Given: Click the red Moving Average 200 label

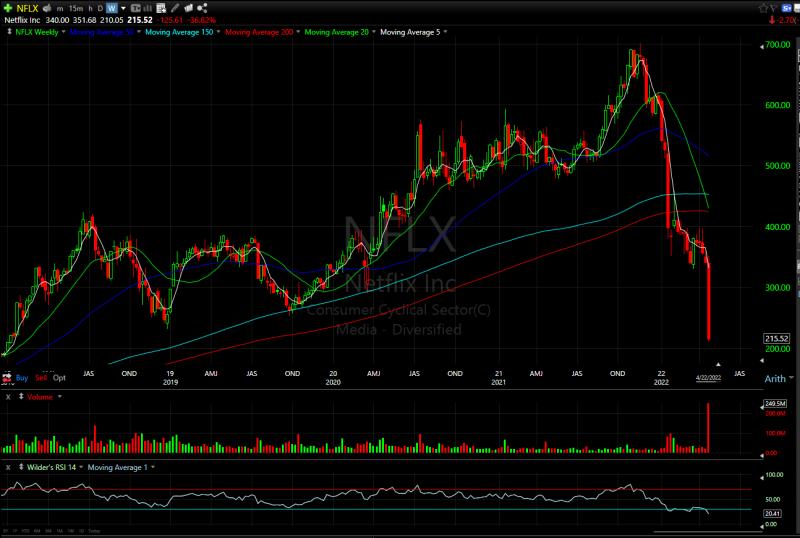Looking at the screenshot, I should [259, 32].
